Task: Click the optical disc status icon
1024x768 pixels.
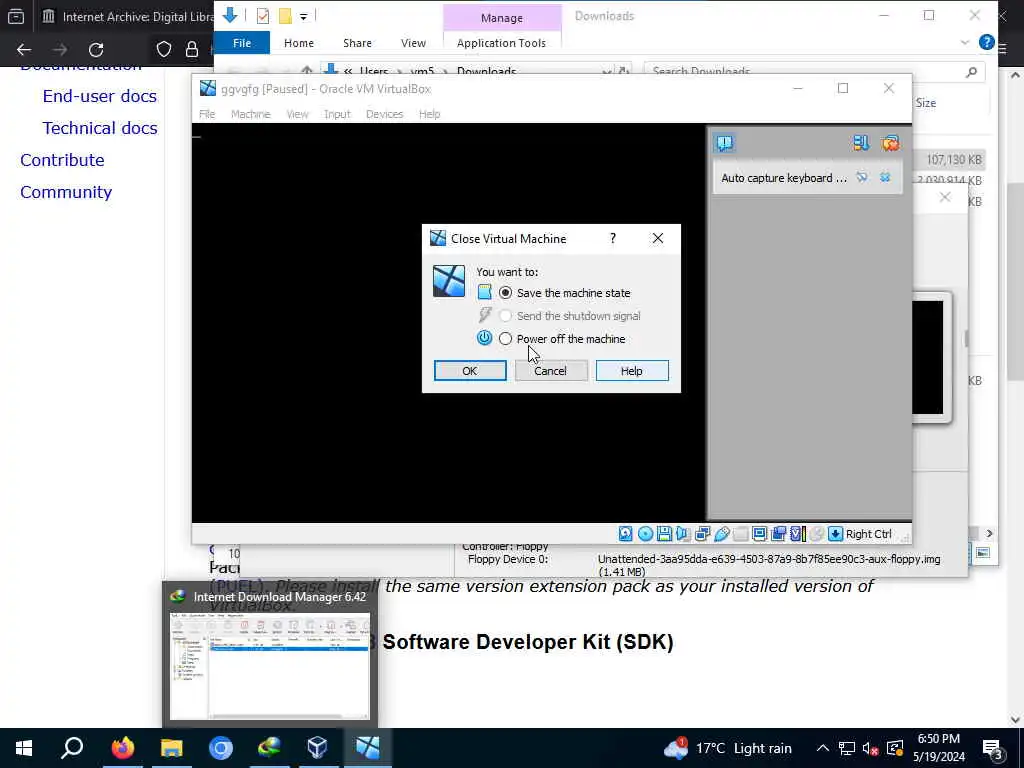Action: [645, 534]
